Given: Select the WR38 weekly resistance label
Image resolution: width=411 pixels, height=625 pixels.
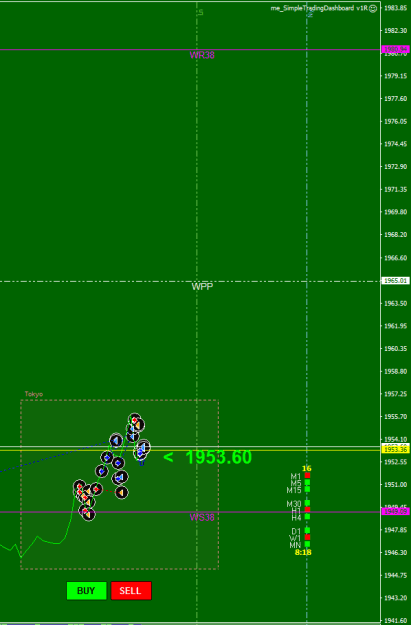Looking at the screenshot, I should [202, 55].
